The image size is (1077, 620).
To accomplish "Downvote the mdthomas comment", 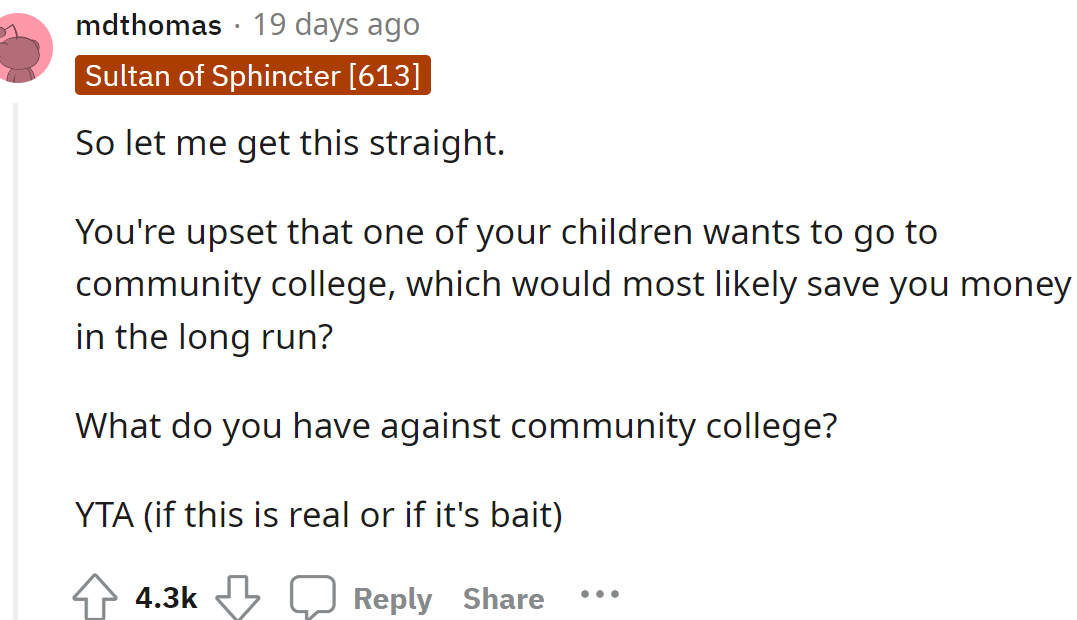I will click(x=238, y=598).
